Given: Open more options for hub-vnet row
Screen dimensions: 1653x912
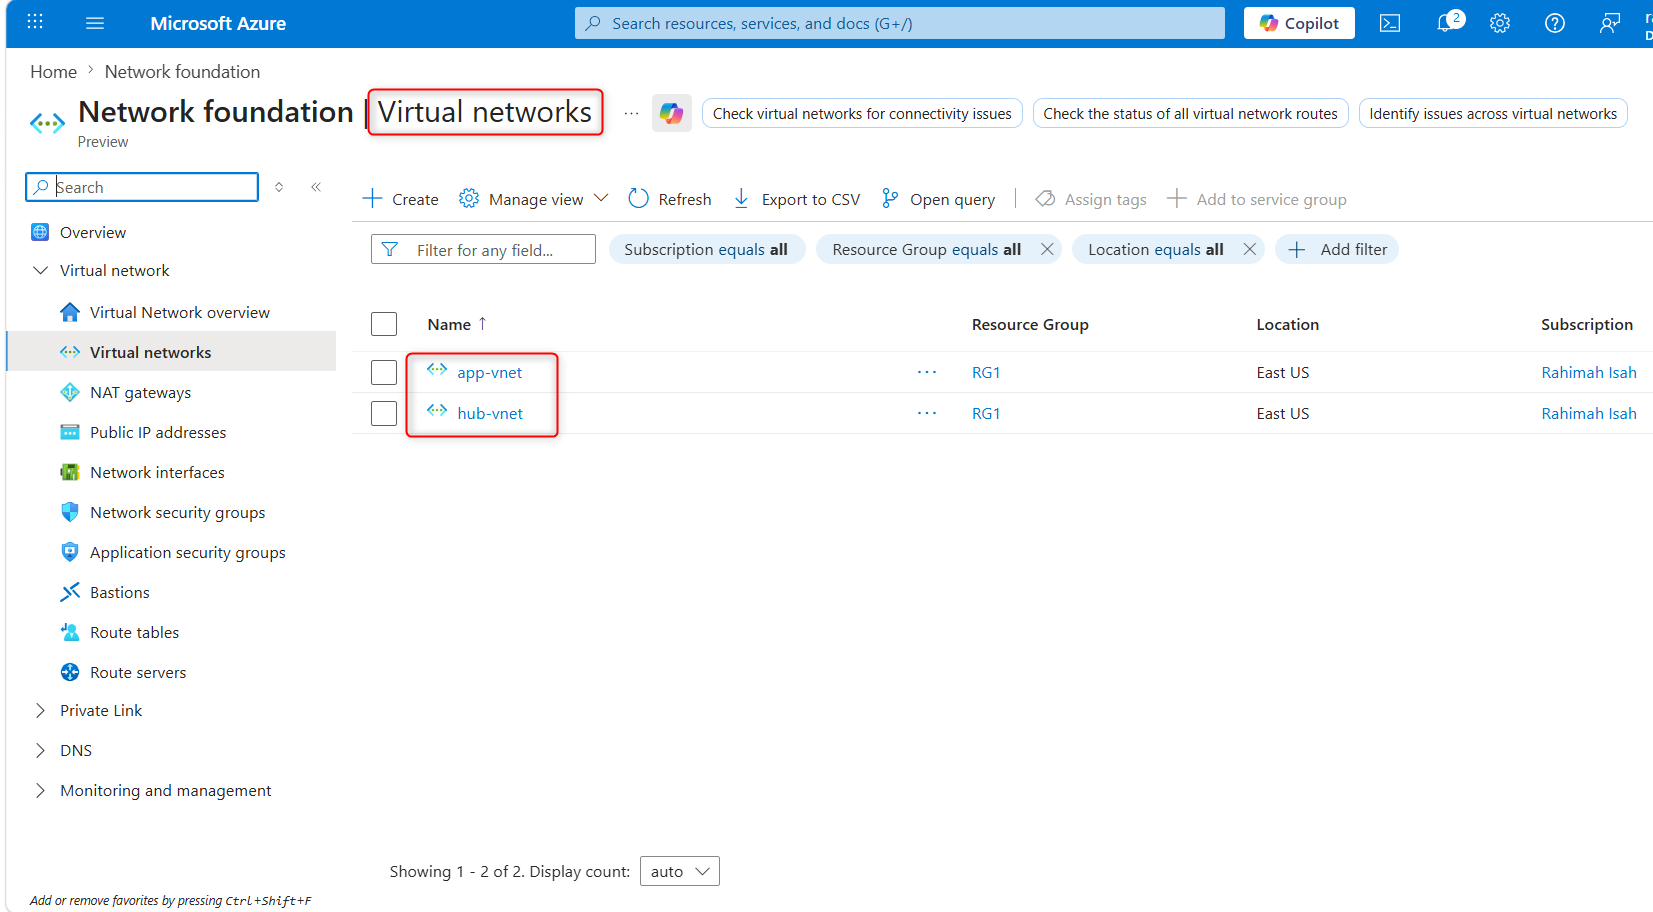Looking at the screenshot, I should pos(927,413).
